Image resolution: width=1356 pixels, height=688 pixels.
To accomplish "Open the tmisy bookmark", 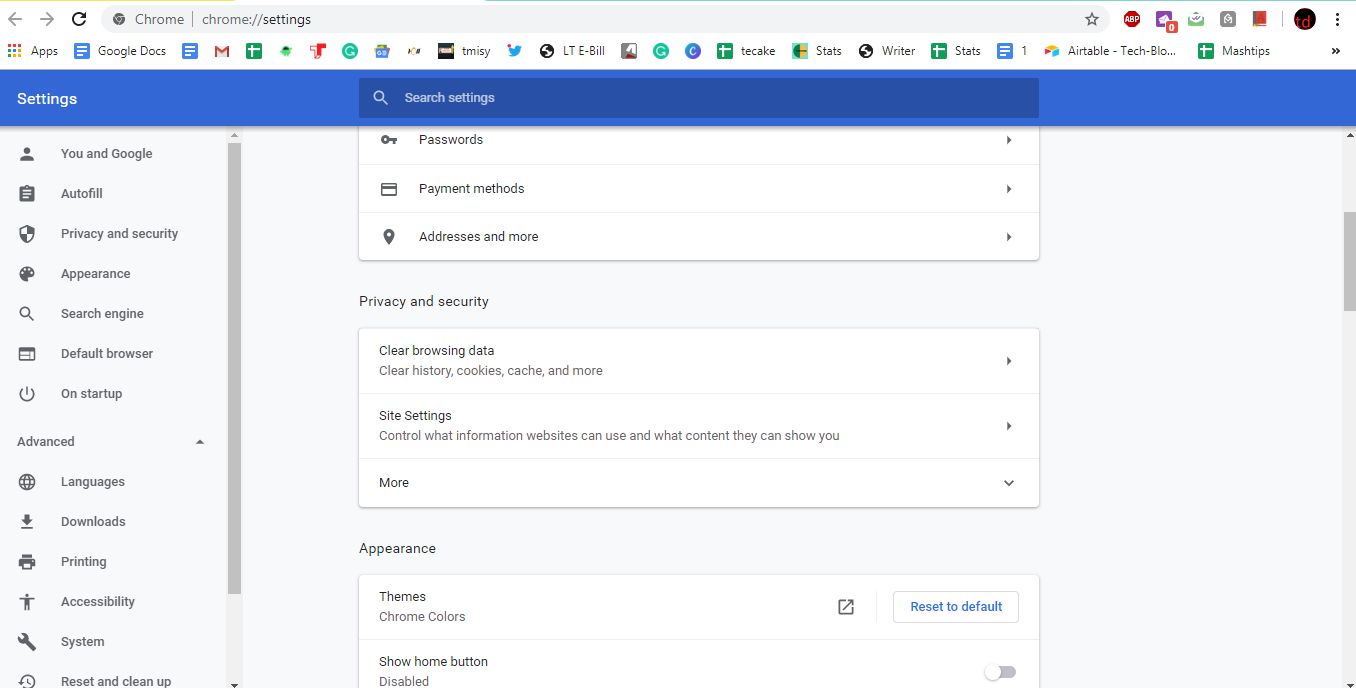I will 465,51.
